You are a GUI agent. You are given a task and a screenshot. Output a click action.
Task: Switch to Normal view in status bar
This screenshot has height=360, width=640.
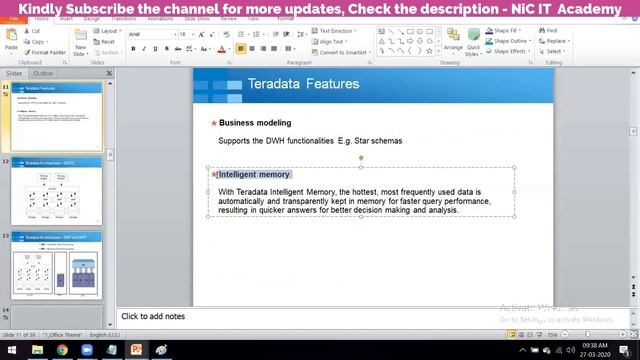512,335
